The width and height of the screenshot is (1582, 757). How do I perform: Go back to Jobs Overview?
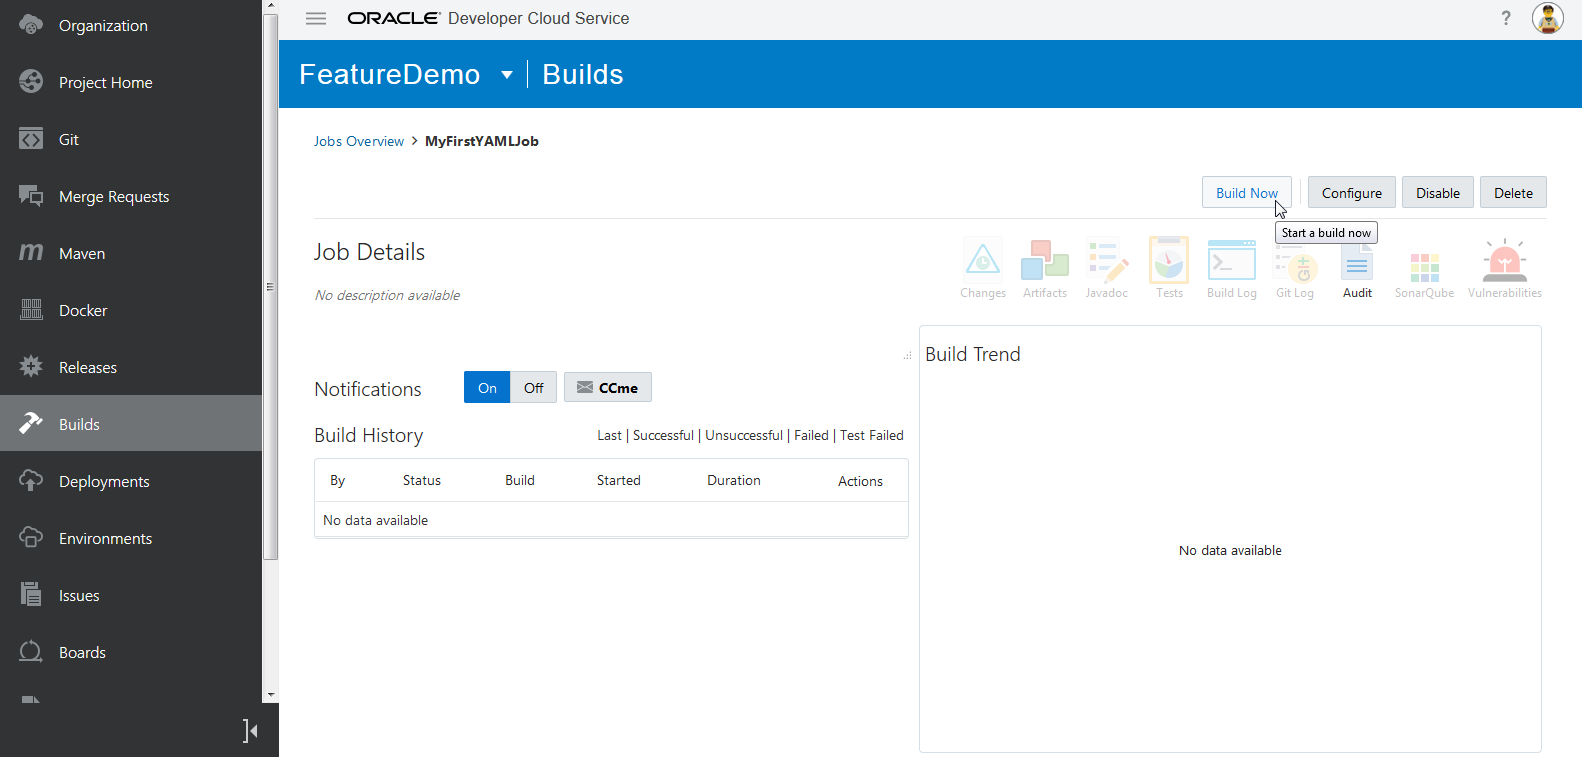[359, 141]
